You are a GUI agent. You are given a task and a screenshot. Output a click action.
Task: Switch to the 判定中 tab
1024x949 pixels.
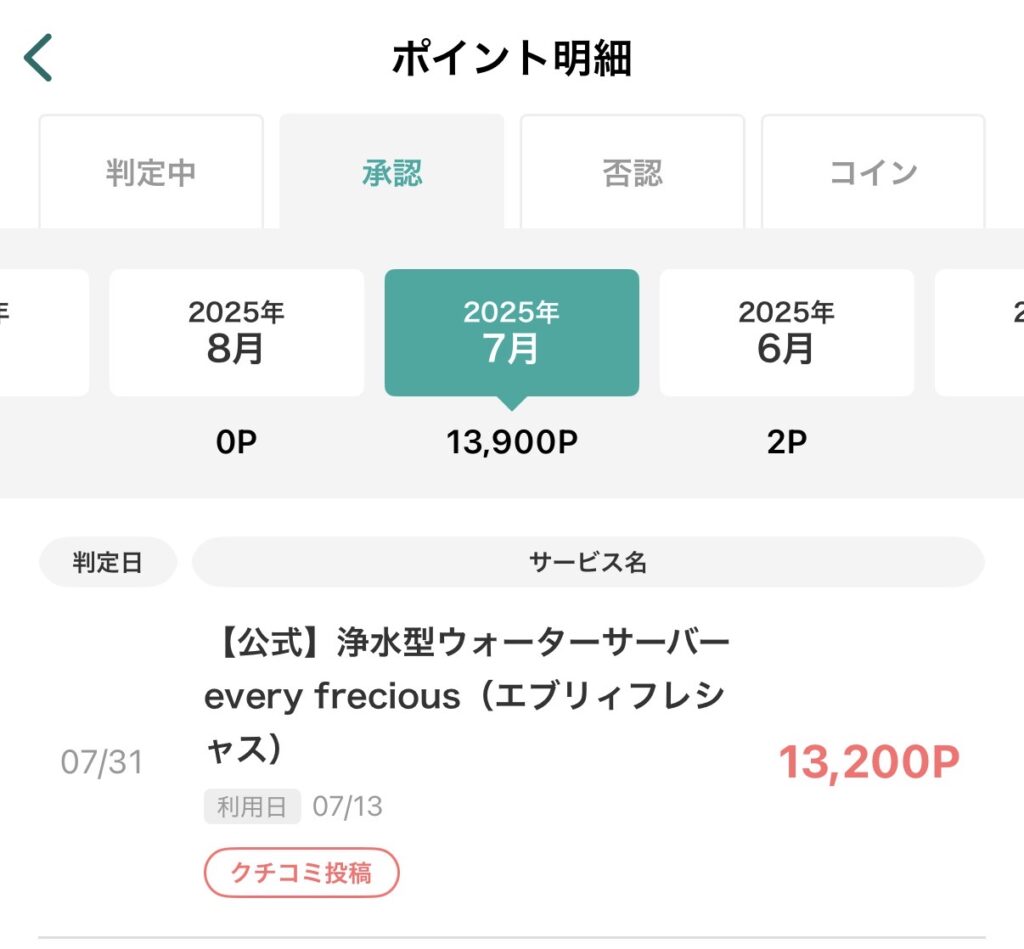pyautogui.click(x=151, y=173)
